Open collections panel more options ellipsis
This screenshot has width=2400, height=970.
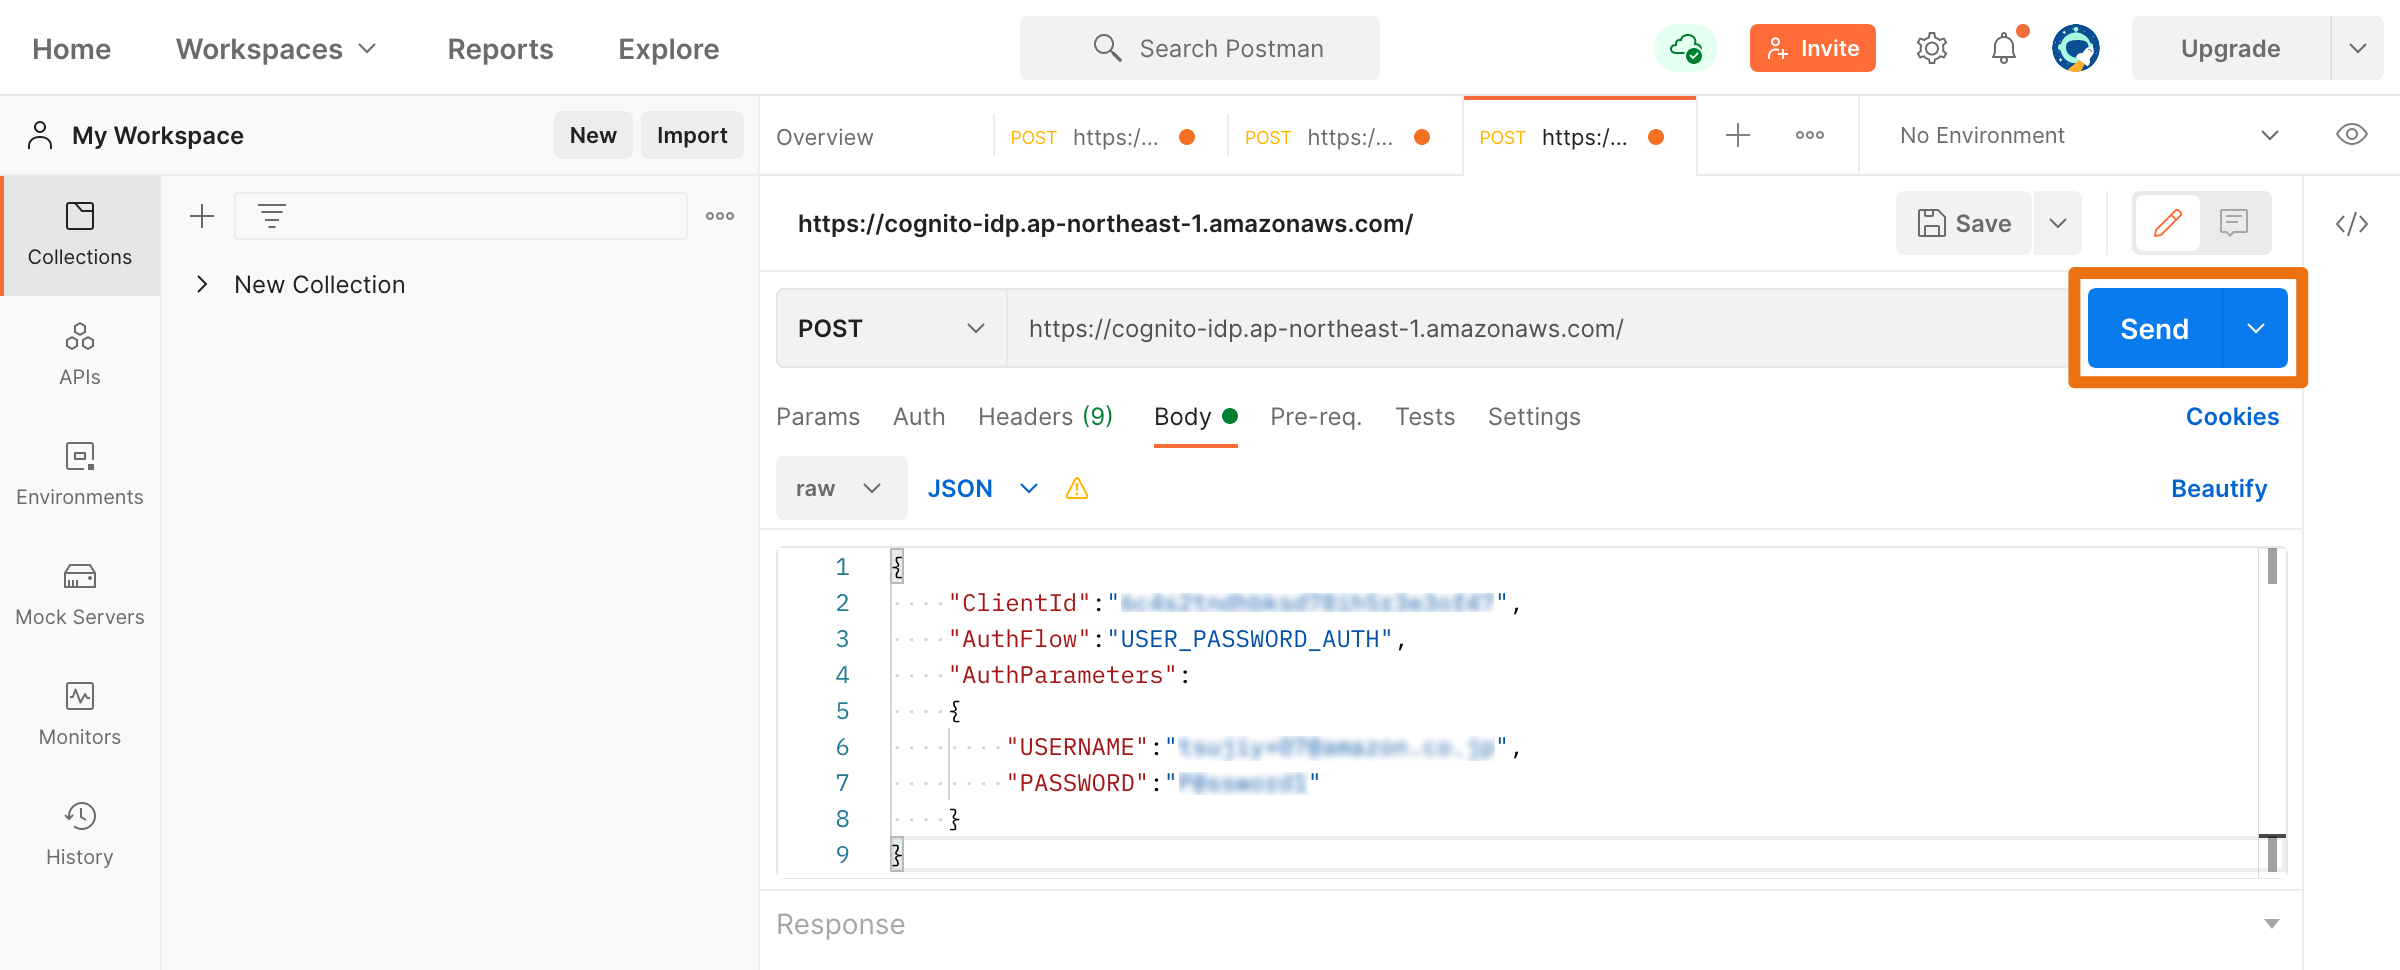pyautogui.click(x=720, y=216)
